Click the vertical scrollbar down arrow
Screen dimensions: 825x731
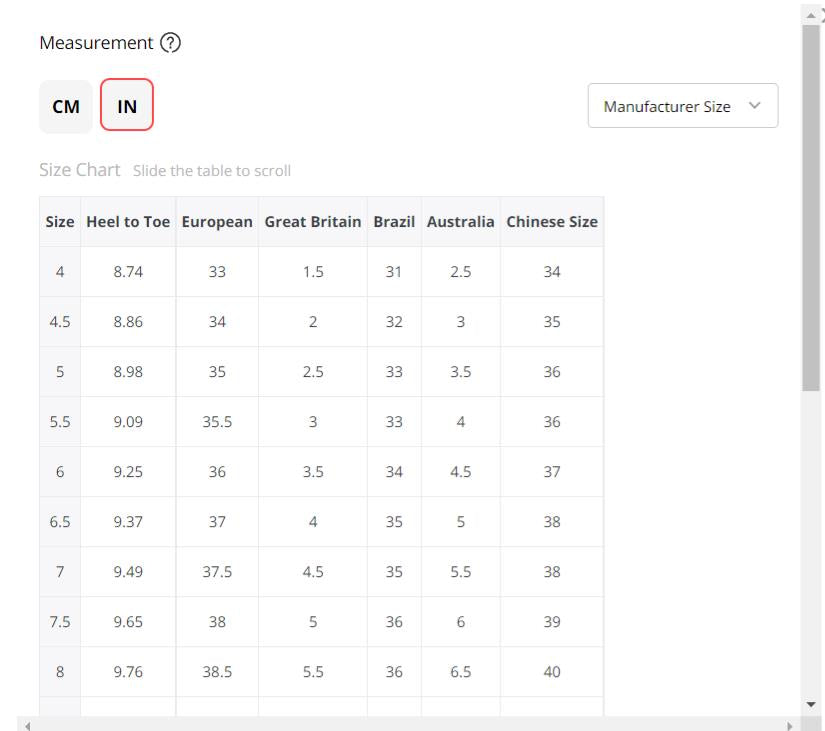coord(811,705)
